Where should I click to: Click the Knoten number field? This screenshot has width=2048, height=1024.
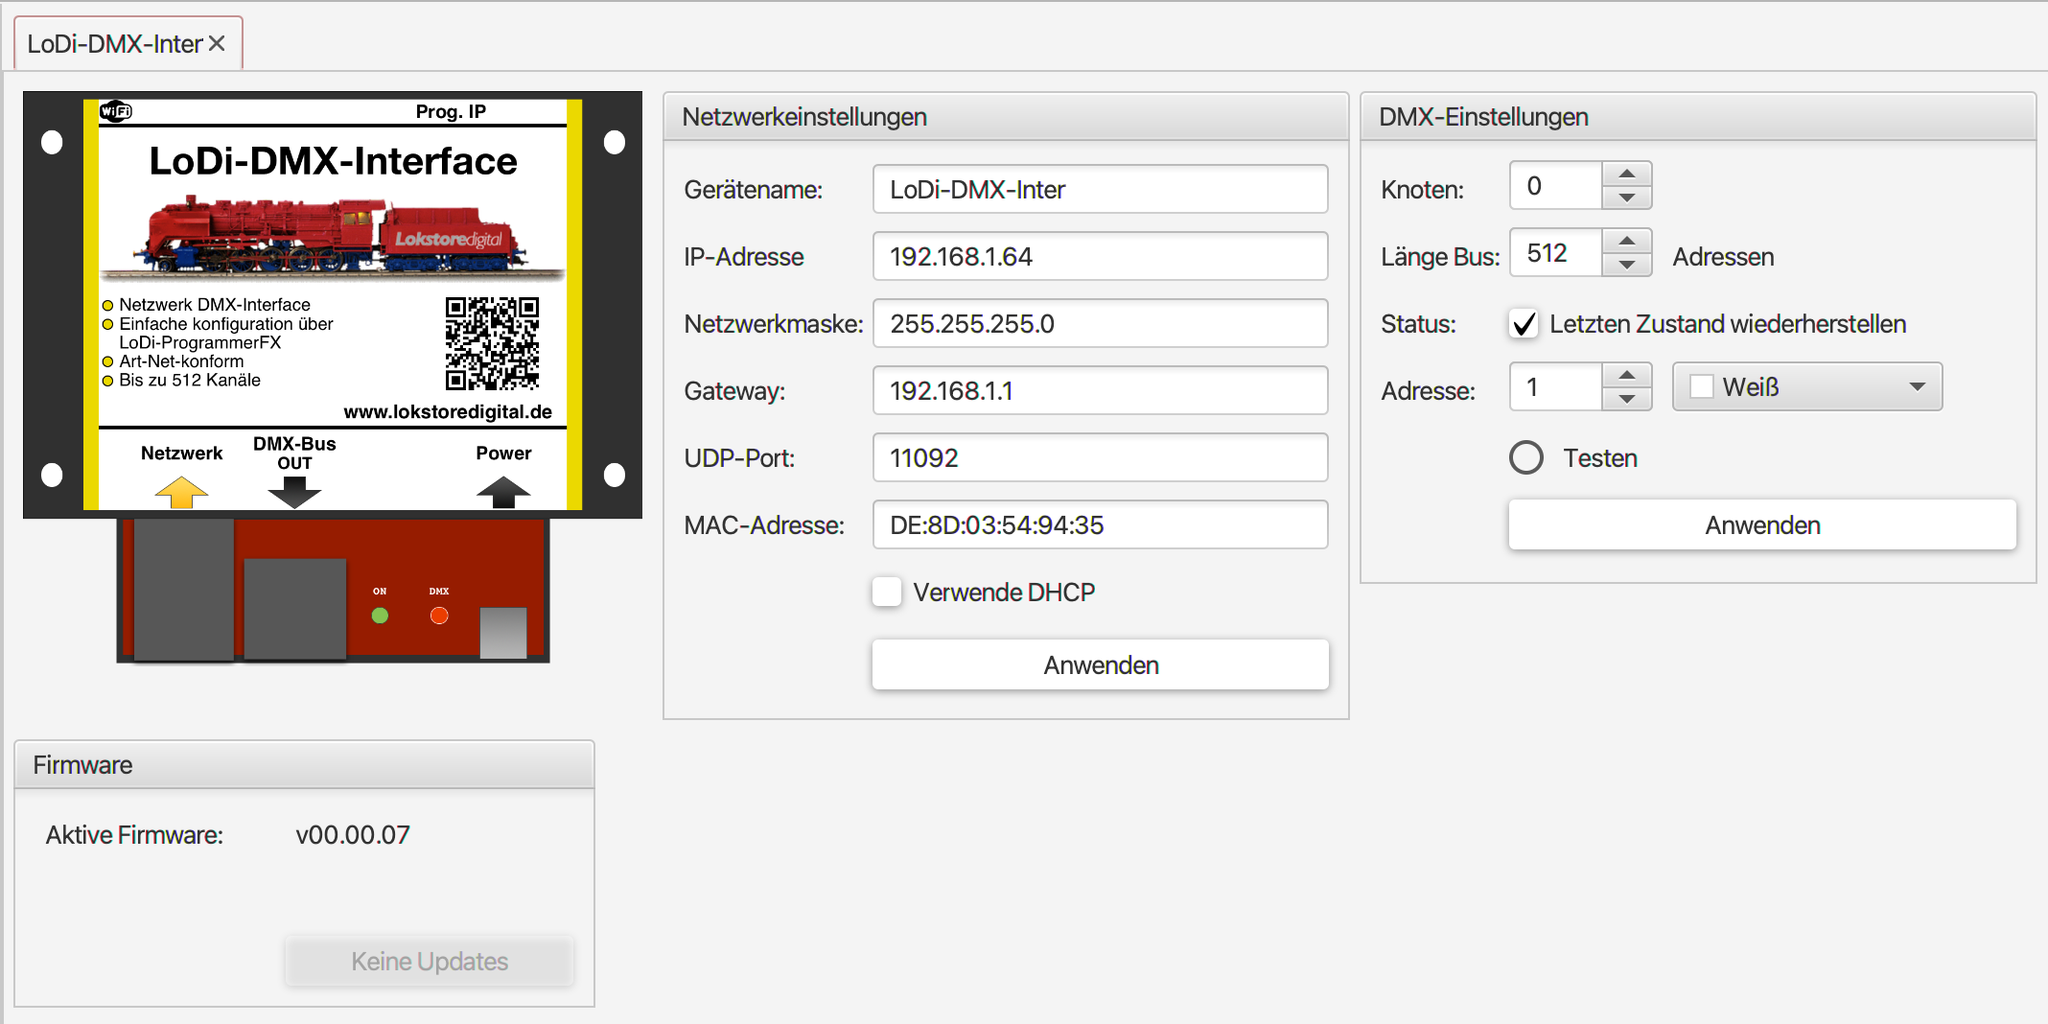(1556, 185)
